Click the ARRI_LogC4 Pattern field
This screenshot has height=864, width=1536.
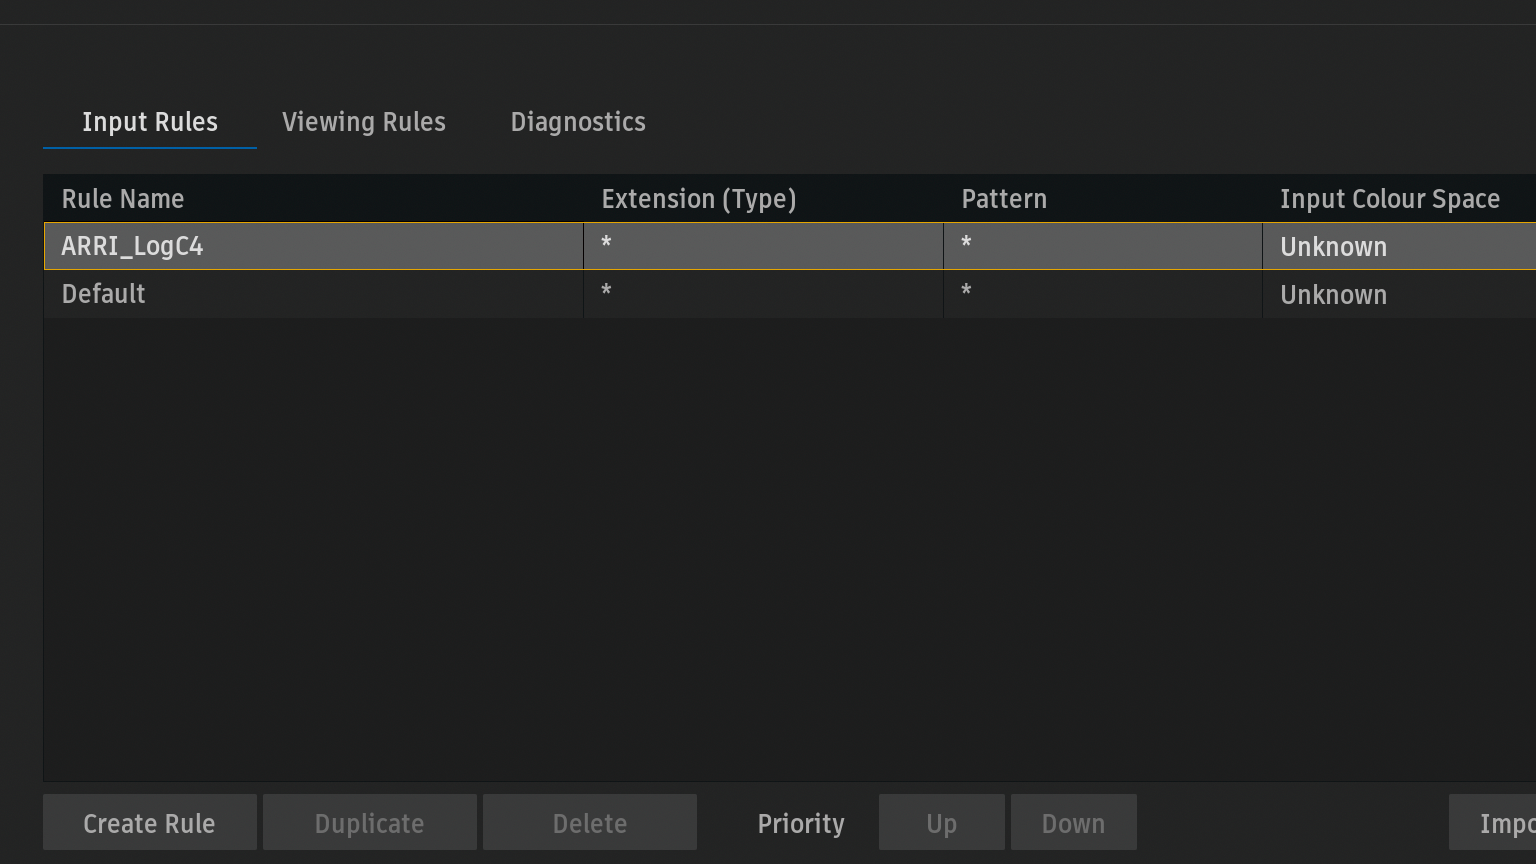pos(1102,247)
